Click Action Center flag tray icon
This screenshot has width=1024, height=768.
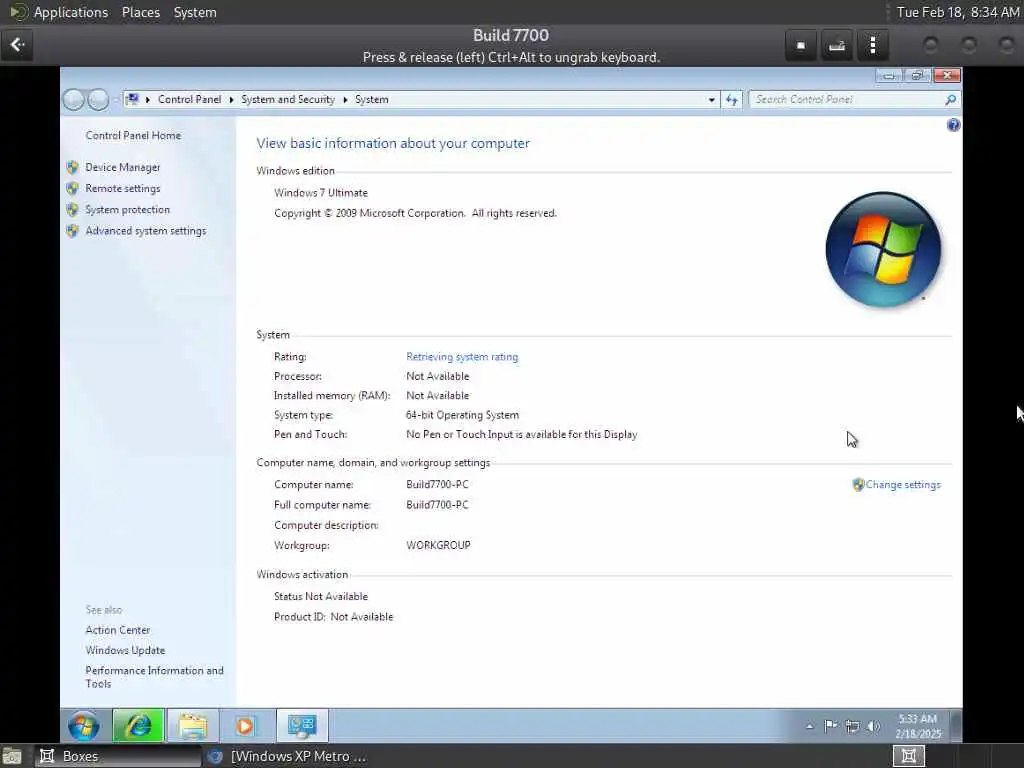pyautogui.click(x=831, y=726)
